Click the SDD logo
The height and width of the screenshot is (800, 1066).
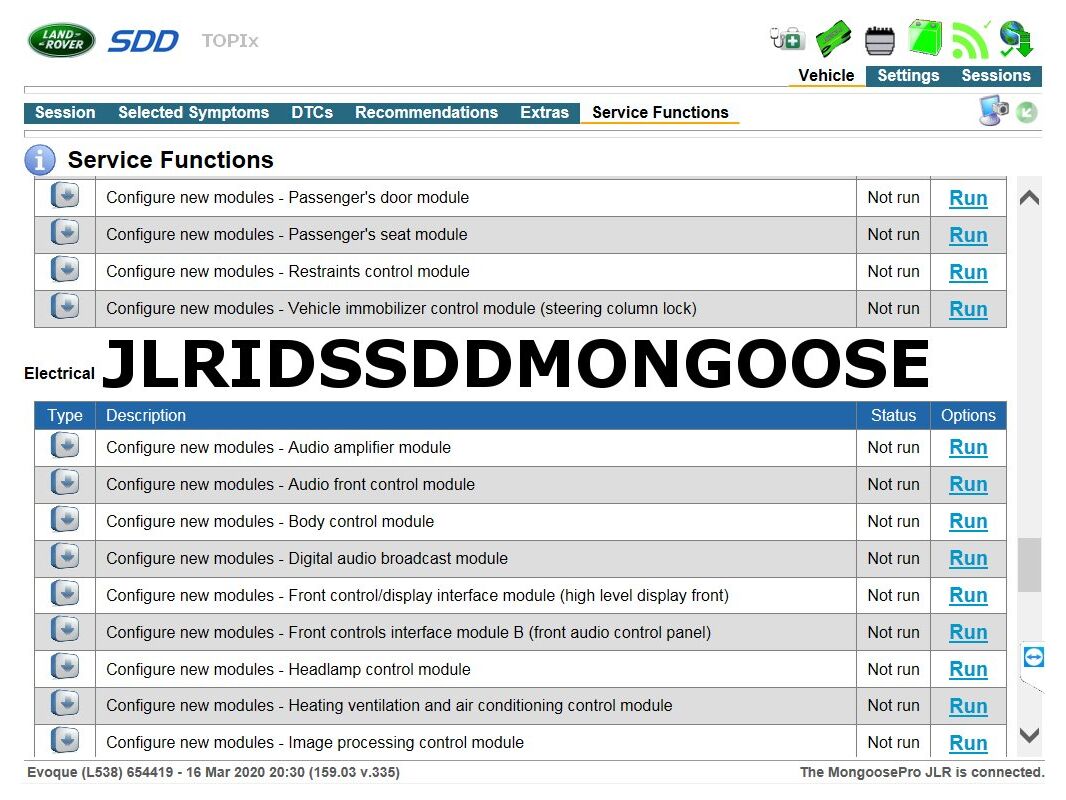click(x=143, y=41)
